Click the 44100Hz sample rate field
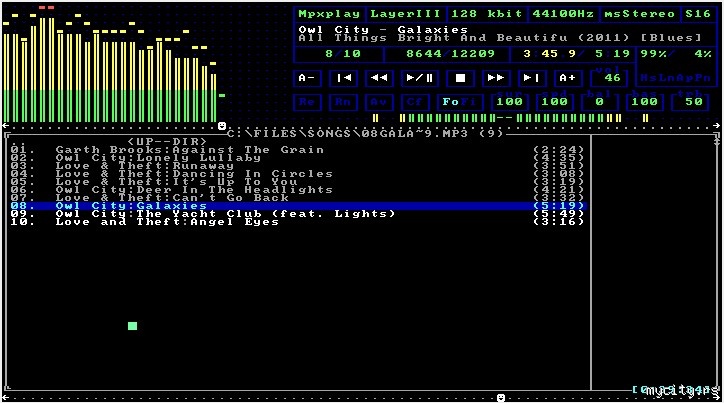Image resolution: width=724 pixels, height=403 pixels. pos(563,14)
